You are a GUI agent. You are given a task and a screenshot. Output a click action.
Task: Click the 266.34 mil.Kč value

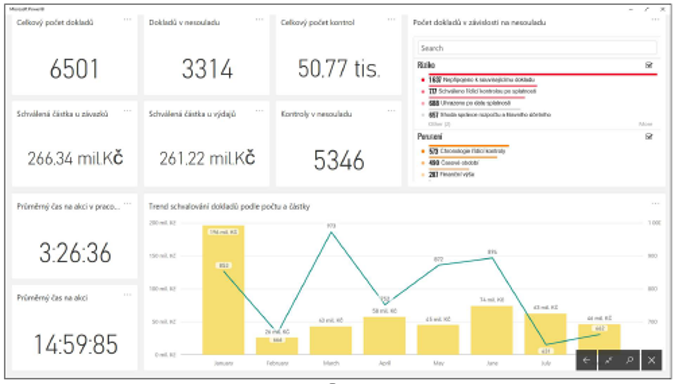[x=75, y=159]
